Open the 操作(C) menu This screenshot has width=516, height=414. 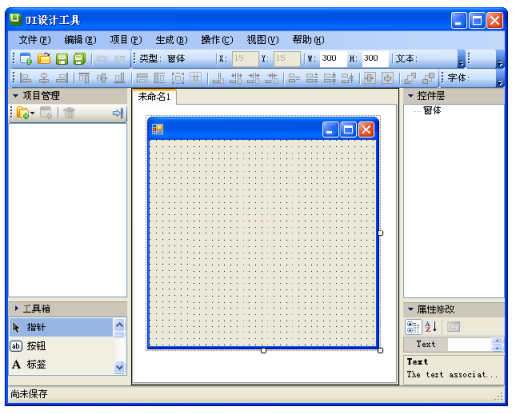217,40
